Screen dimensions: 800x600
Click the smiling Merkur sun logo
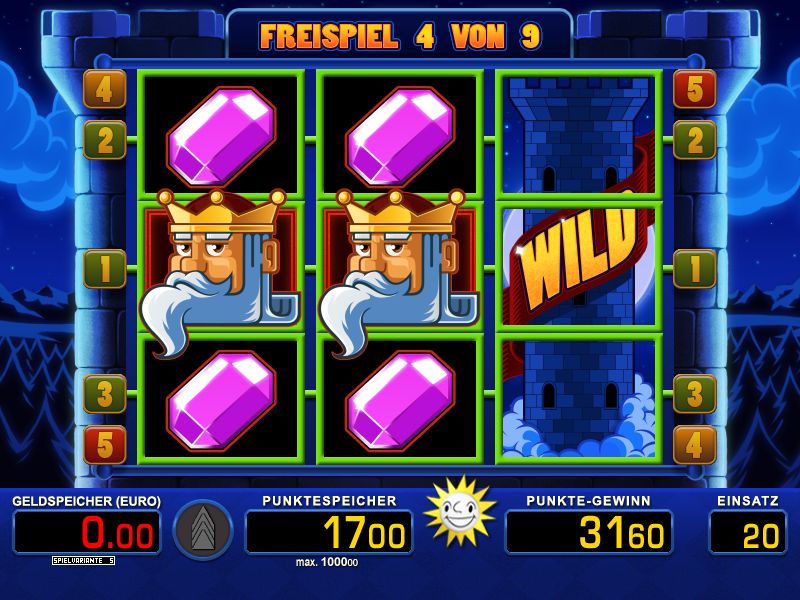460,512
